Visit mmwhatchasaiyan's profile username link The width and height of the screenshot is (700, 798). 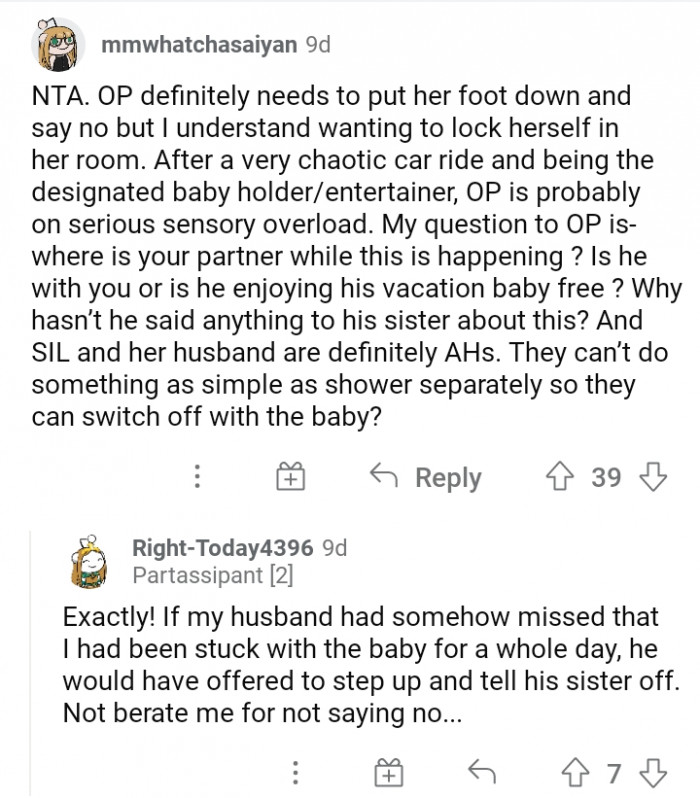198,45
